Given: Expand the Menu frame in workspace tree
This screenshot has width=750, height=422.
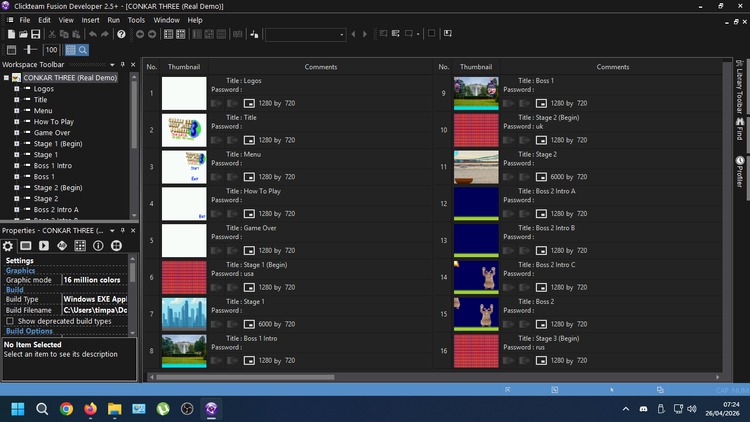Looking at the screenshot, I should tap(17, 111).
